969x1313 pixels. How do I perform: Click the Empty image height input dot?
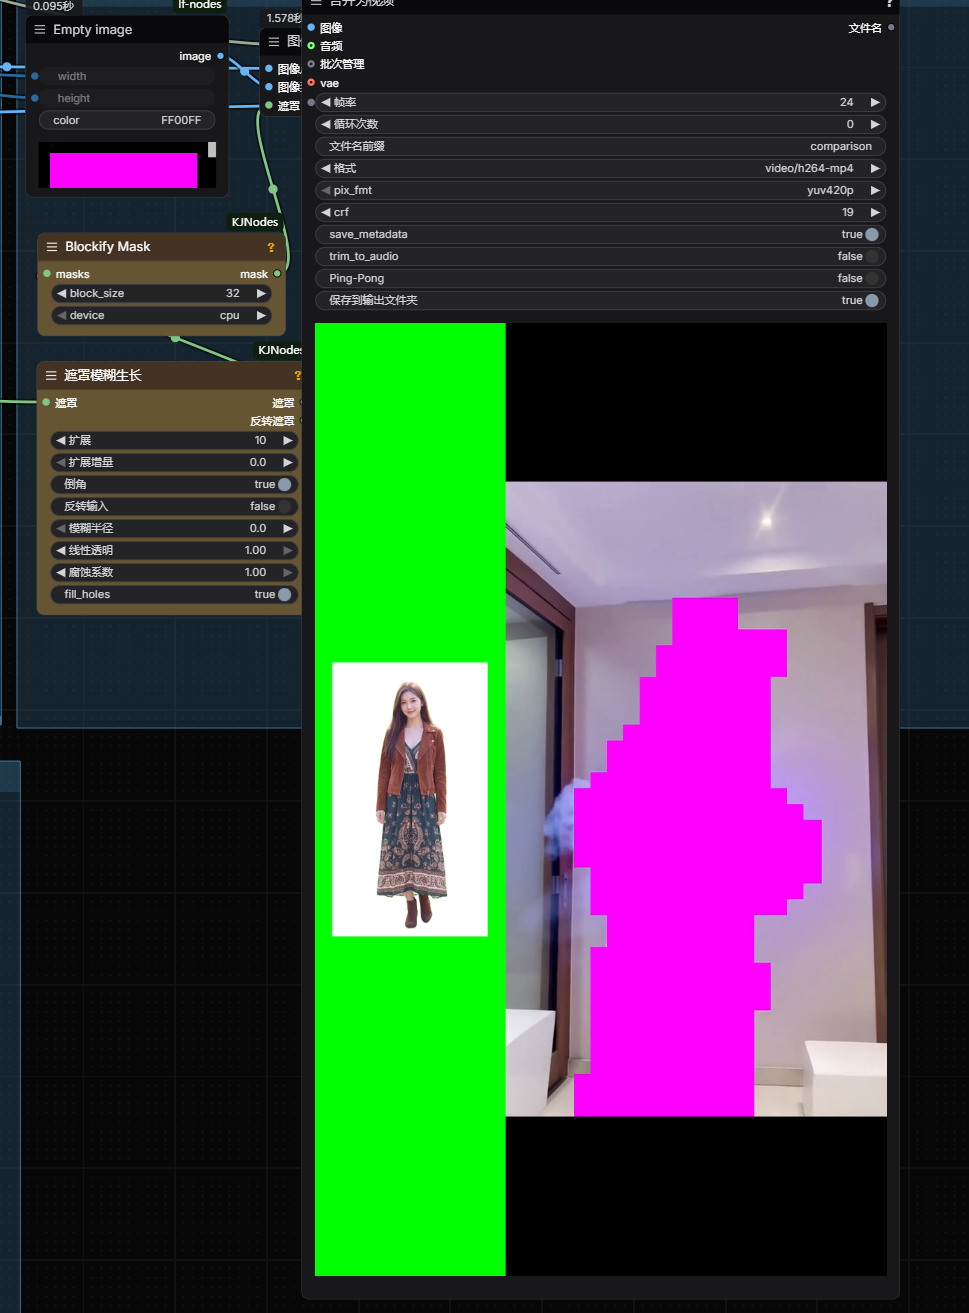click(35, 98)
